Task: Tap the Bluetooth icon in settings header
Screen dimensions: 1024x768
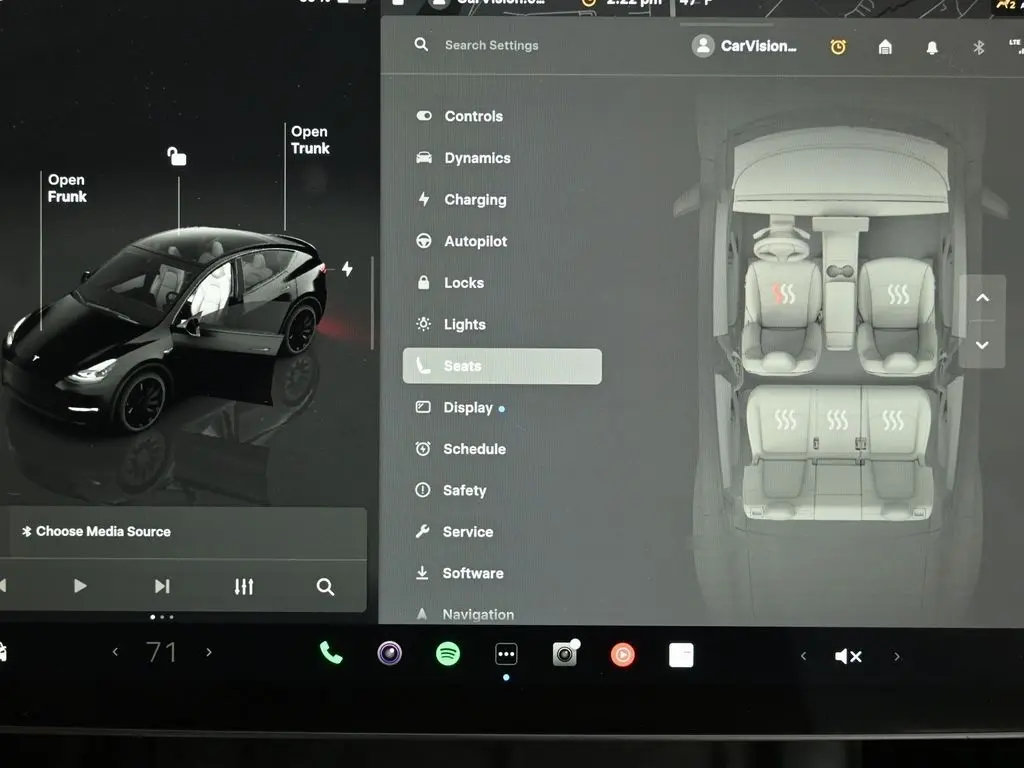Action: (979, 47)
